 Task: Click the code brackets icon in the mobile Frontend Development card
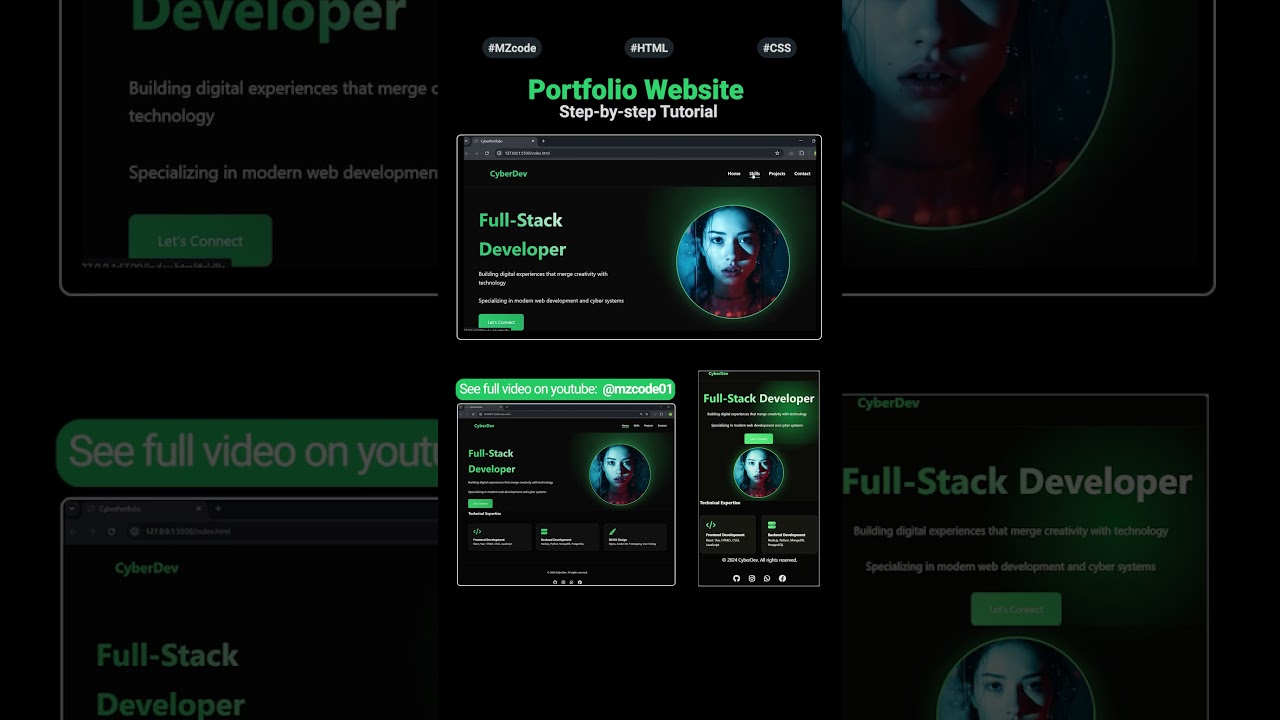click(x=711, y=525)
